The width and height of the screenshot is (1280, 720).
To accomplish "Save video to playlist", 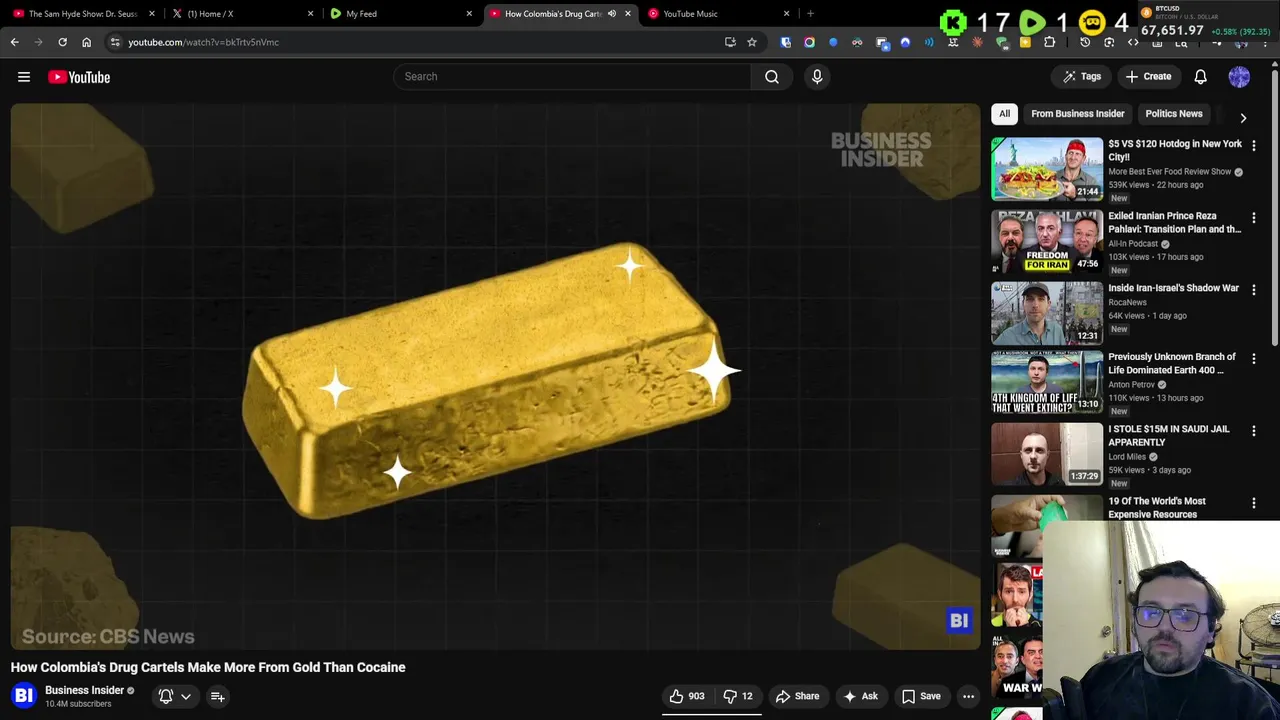I will coord(921,696).
